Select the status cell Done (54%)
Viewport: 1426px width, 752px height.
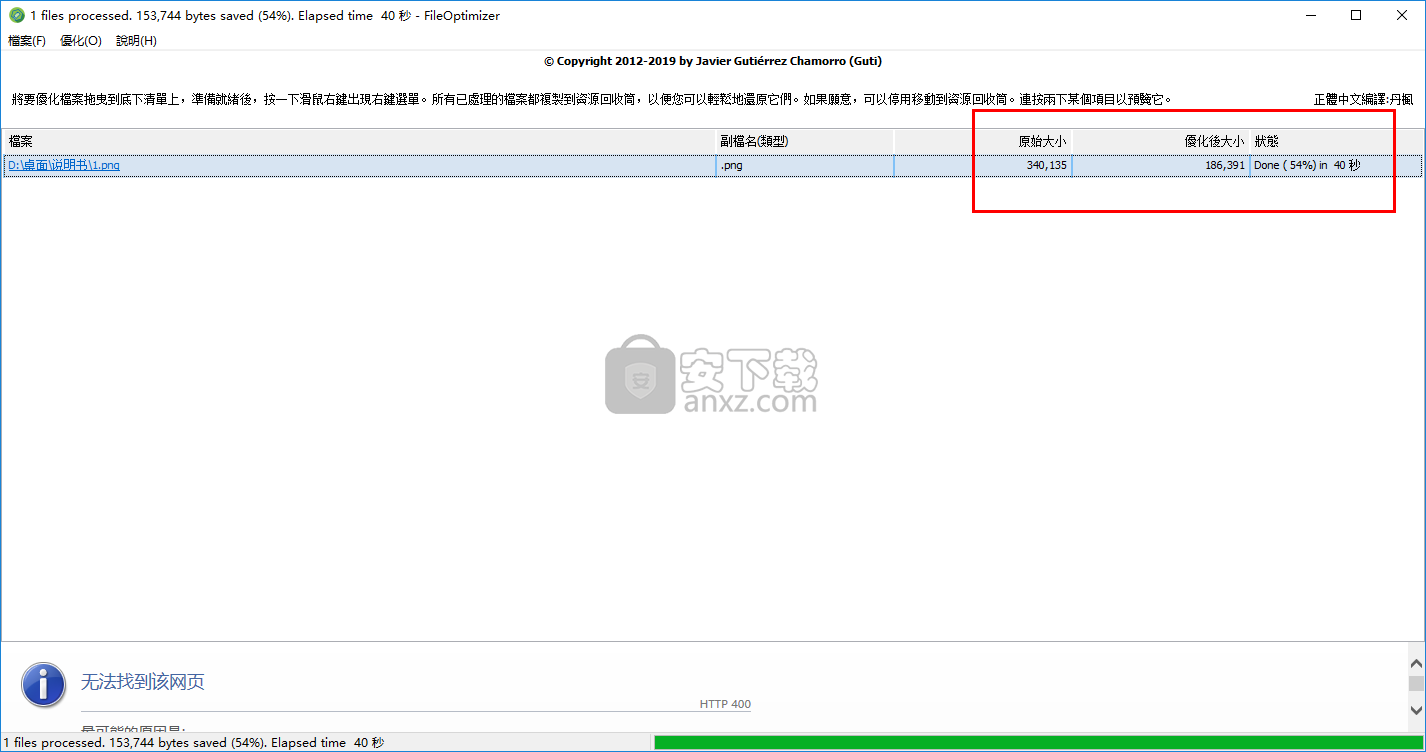(1307, 165)
